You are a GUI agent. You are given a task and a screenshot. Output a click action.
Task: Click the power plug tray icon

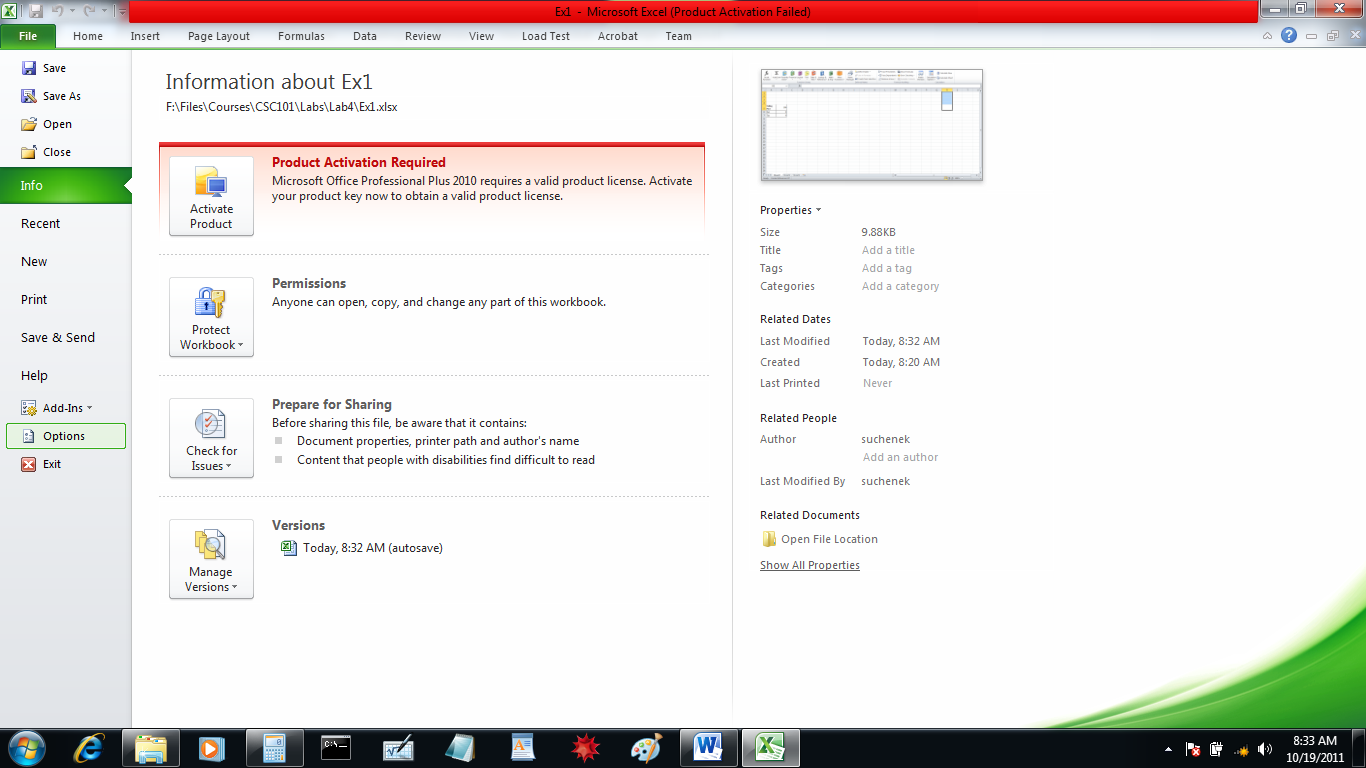1217,749
